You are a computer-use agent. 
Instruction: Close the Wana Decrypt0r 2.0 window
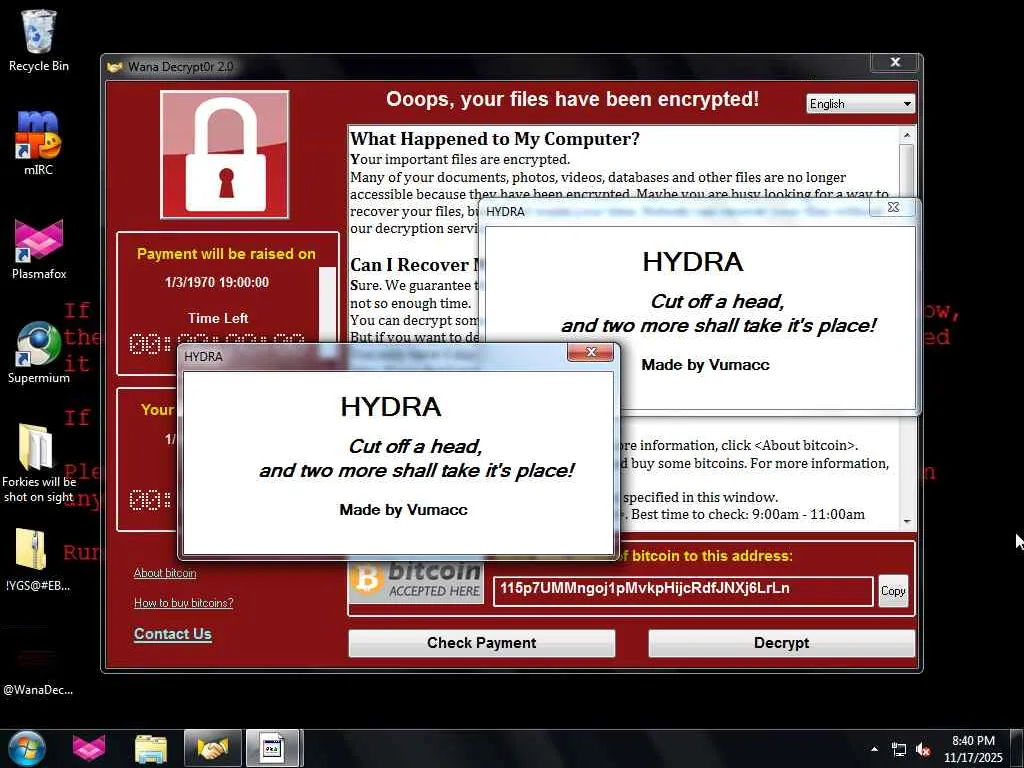tap(895, 62)
